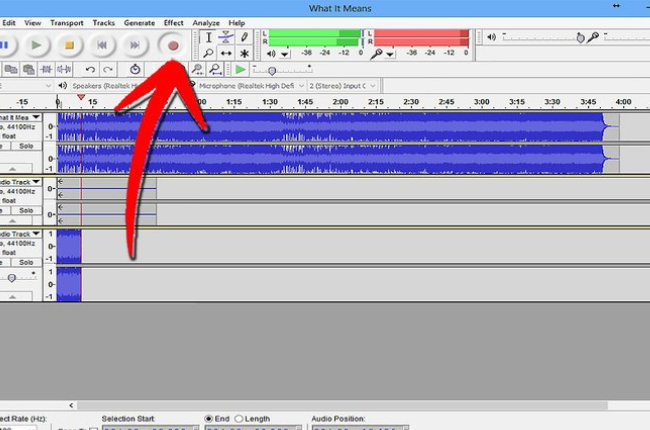This screenshot has height=430, width=650.
Task: Click the red Record button
Action: pyautogui.click(x=173, y=45)
